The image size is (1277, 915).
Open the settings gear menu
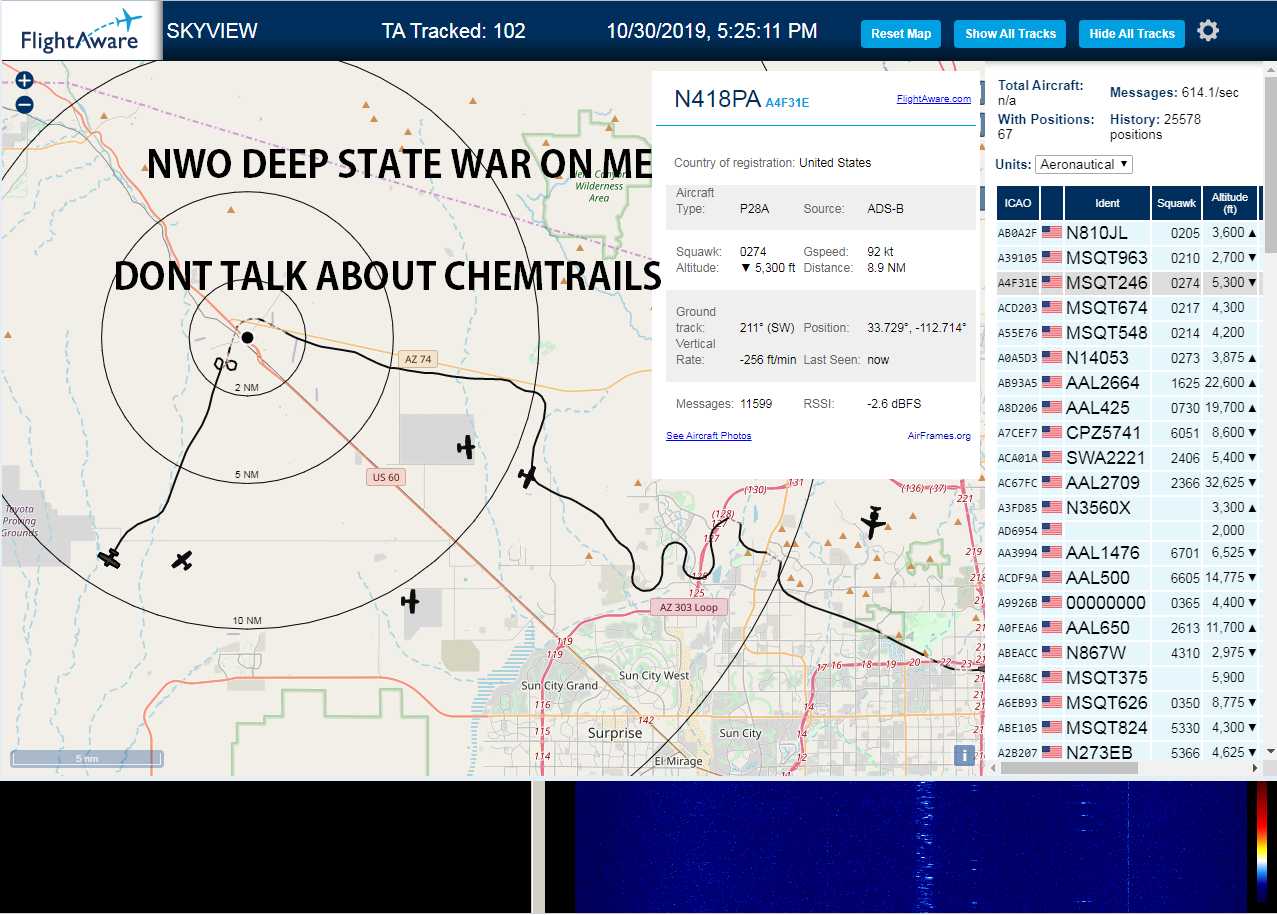point(1208,31)
